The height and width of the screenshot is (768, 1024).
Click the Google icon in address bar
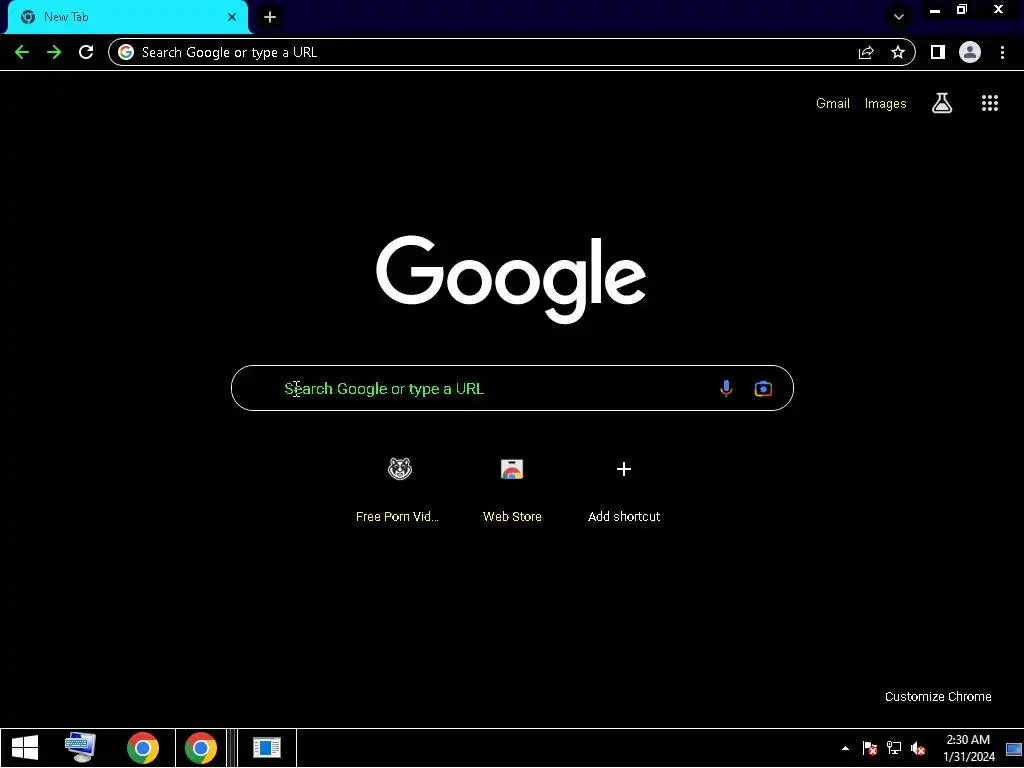[x=126, y=52]
